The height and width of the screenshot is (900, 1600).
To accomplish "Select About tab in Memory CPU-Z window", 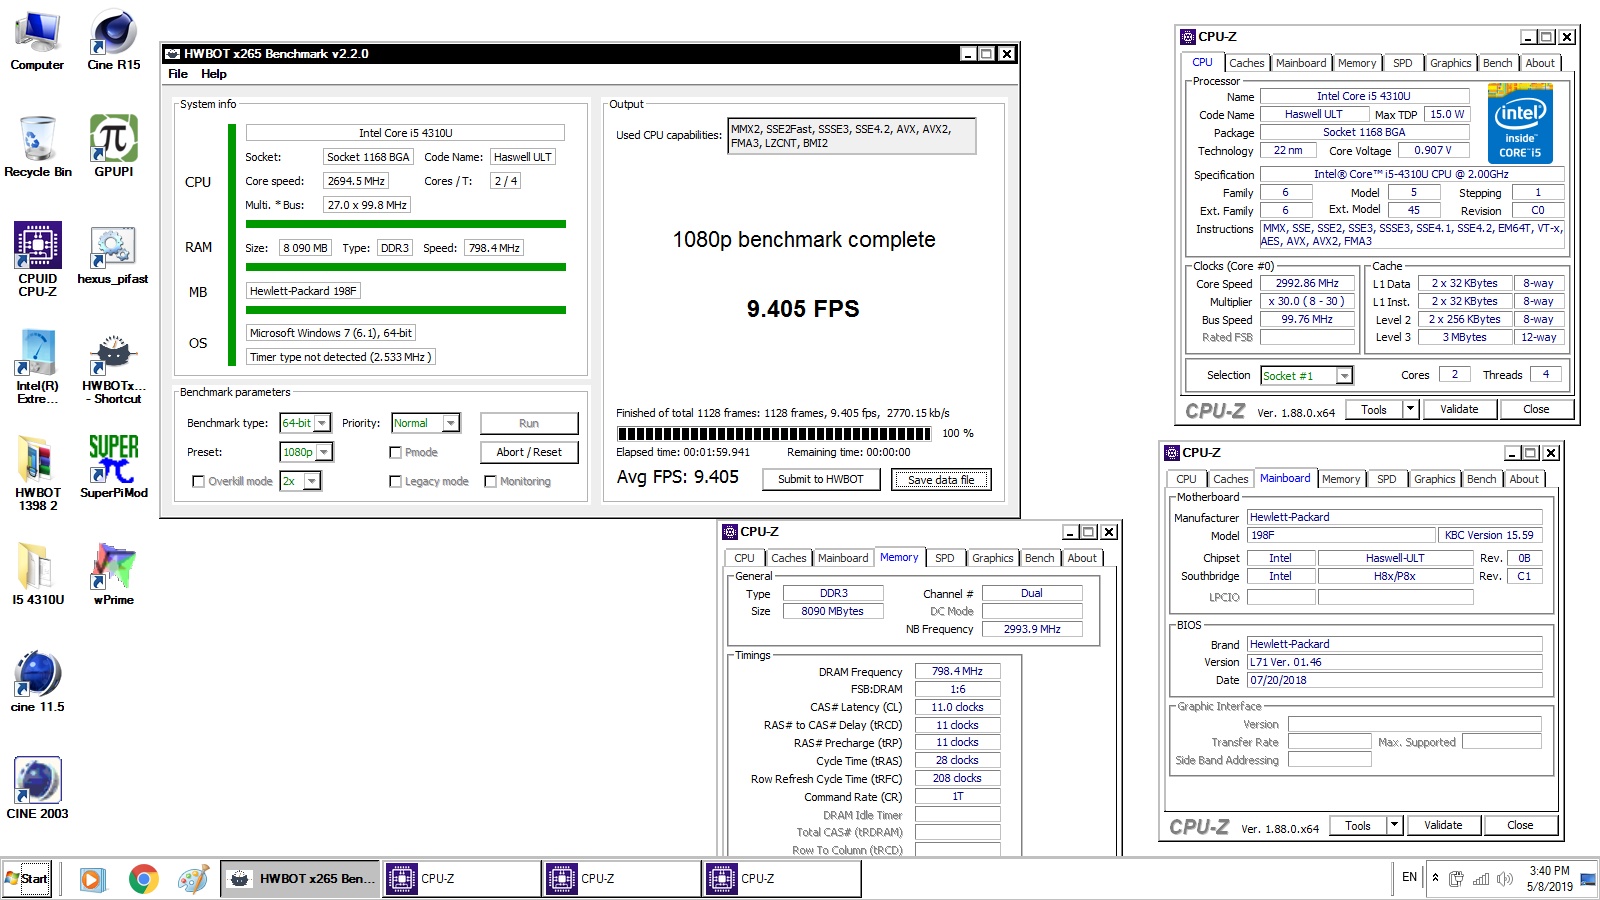I will click(1082, 558).
